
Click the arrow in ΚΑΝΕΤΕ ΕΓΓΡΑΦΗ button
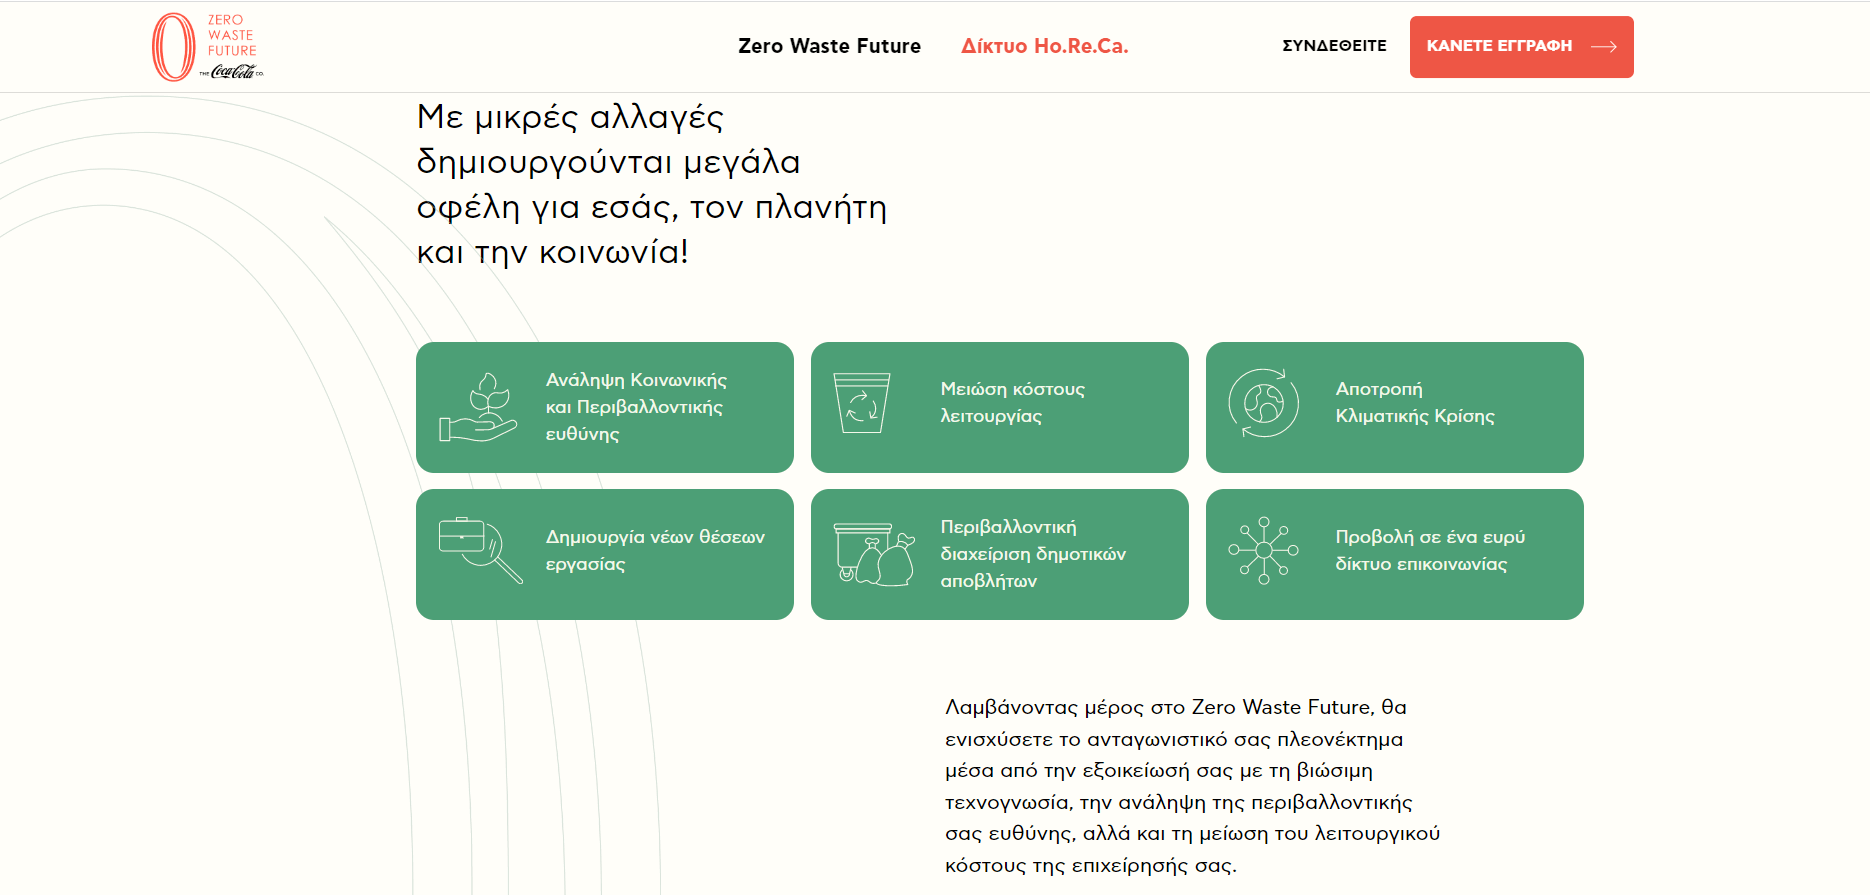1603,47
